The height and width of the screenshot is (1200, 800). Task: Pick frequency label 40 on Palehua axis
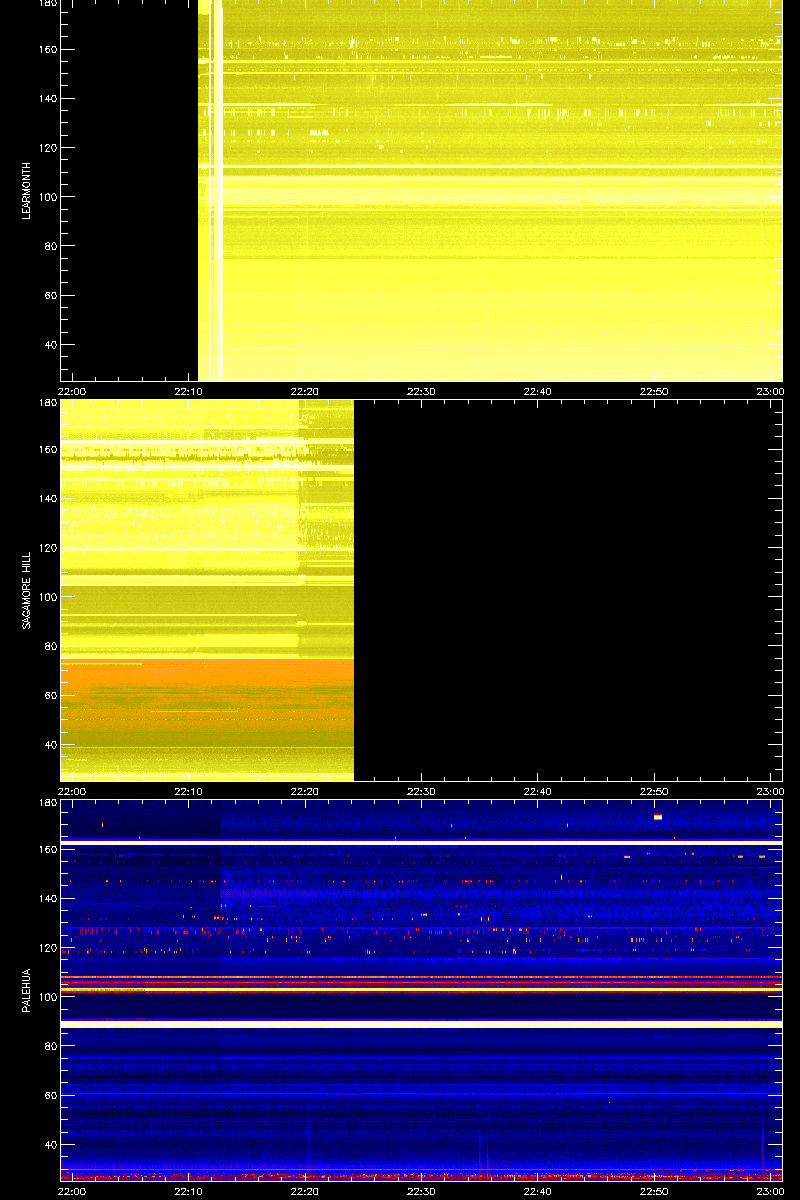click(50, 1144)
